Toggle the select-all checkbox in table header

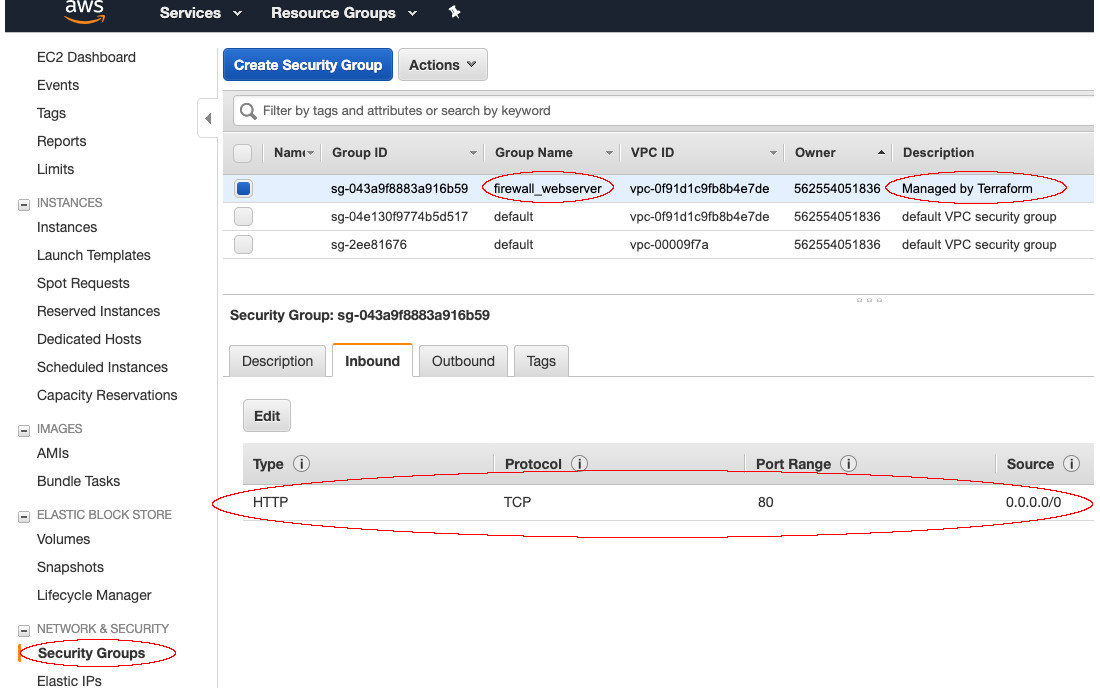point(242,153)
